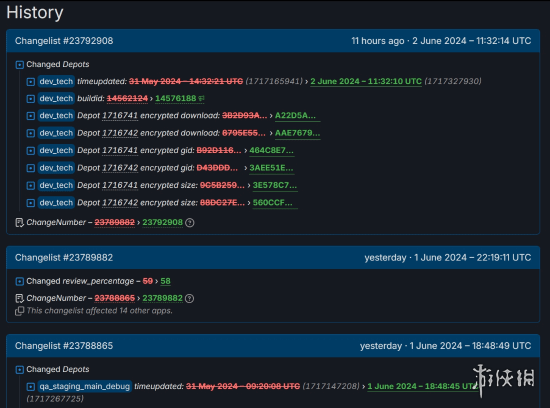550x408 pixels.
Task: Click square icon on Depot 1716742 encrypted gid row
Action: [x=31, y=168]
